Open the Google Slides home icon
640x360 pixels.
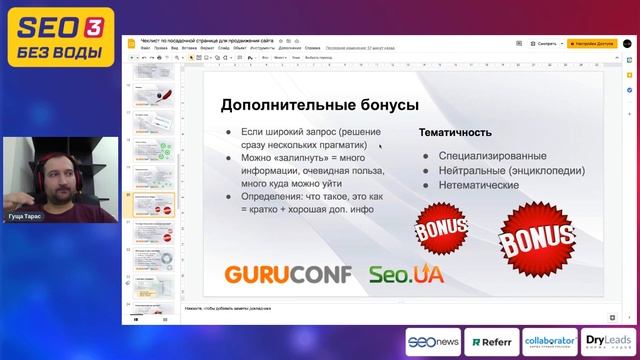pos(131,44)
